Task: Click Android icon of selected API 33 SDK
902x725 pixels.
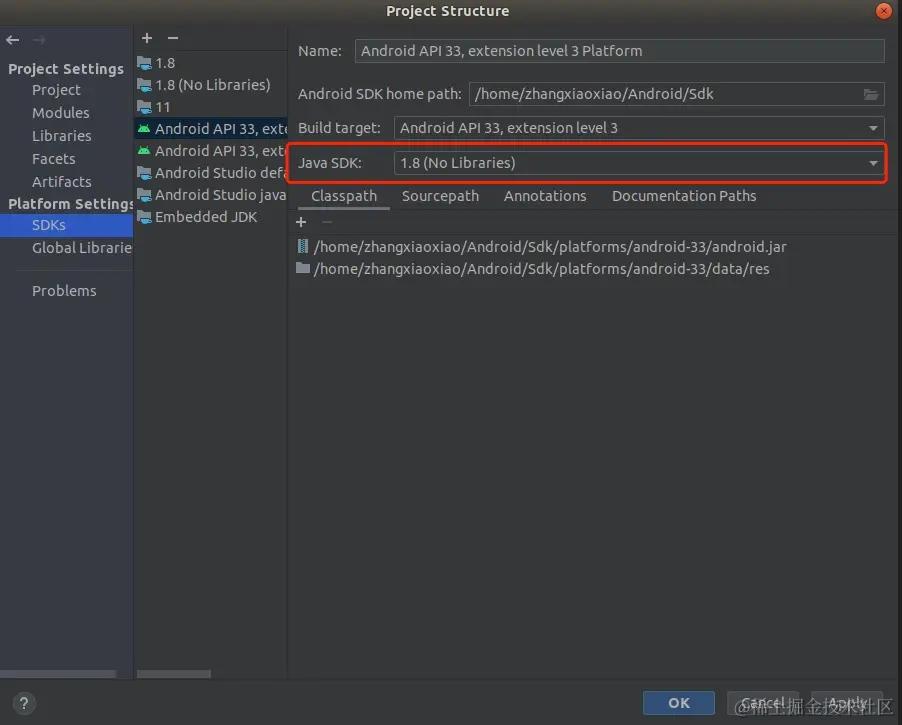Action: click(x=144, y=128)
